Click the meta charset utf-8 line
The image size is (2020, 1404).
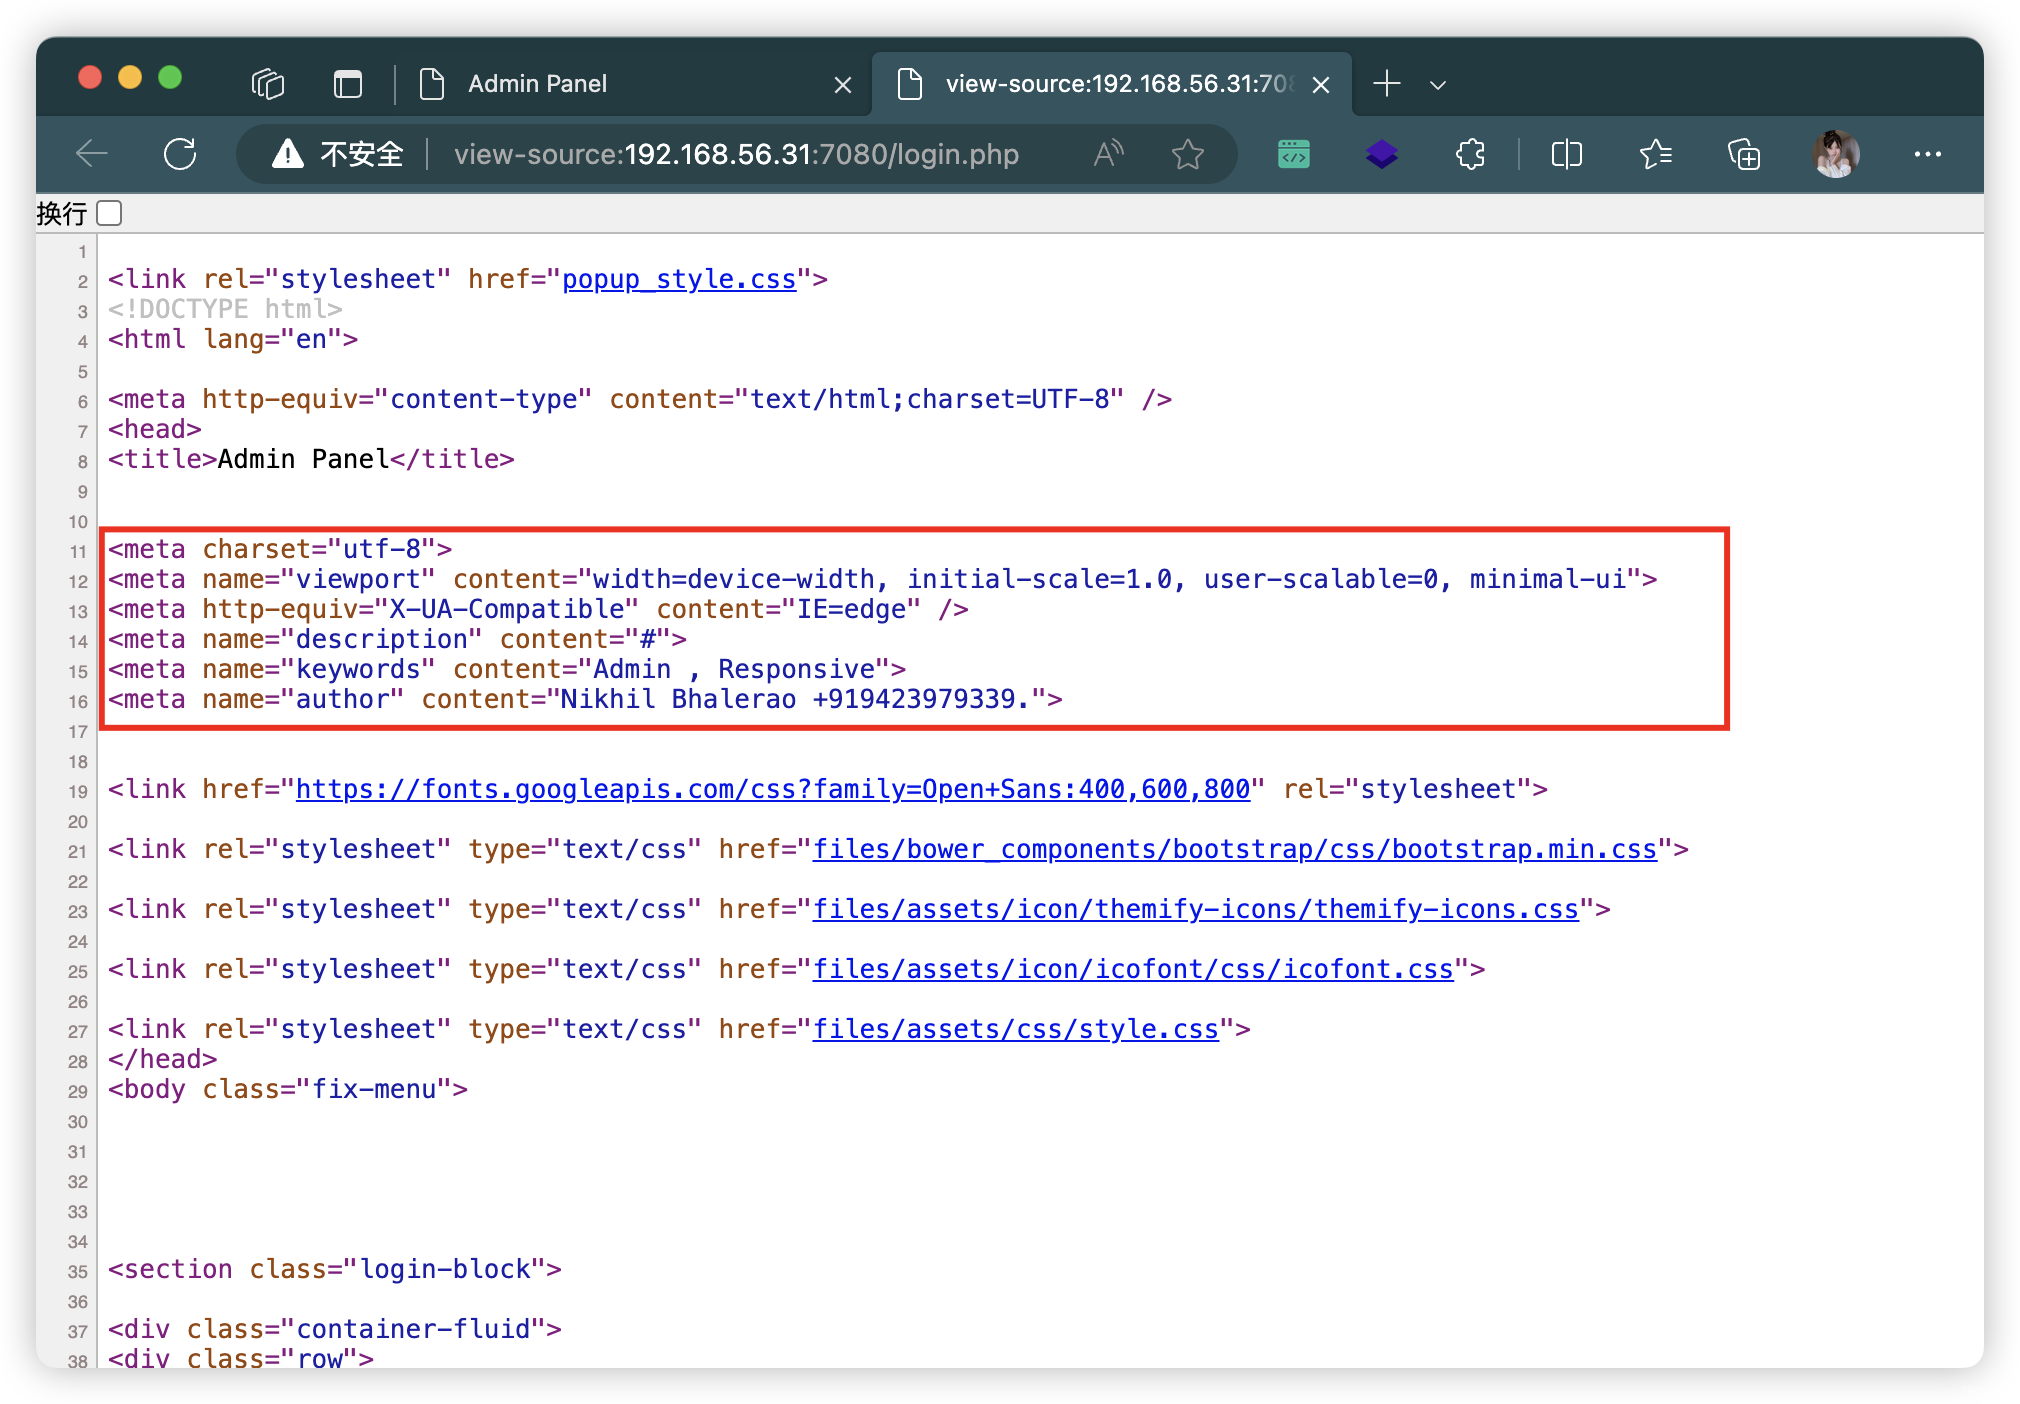click(280, 549)
